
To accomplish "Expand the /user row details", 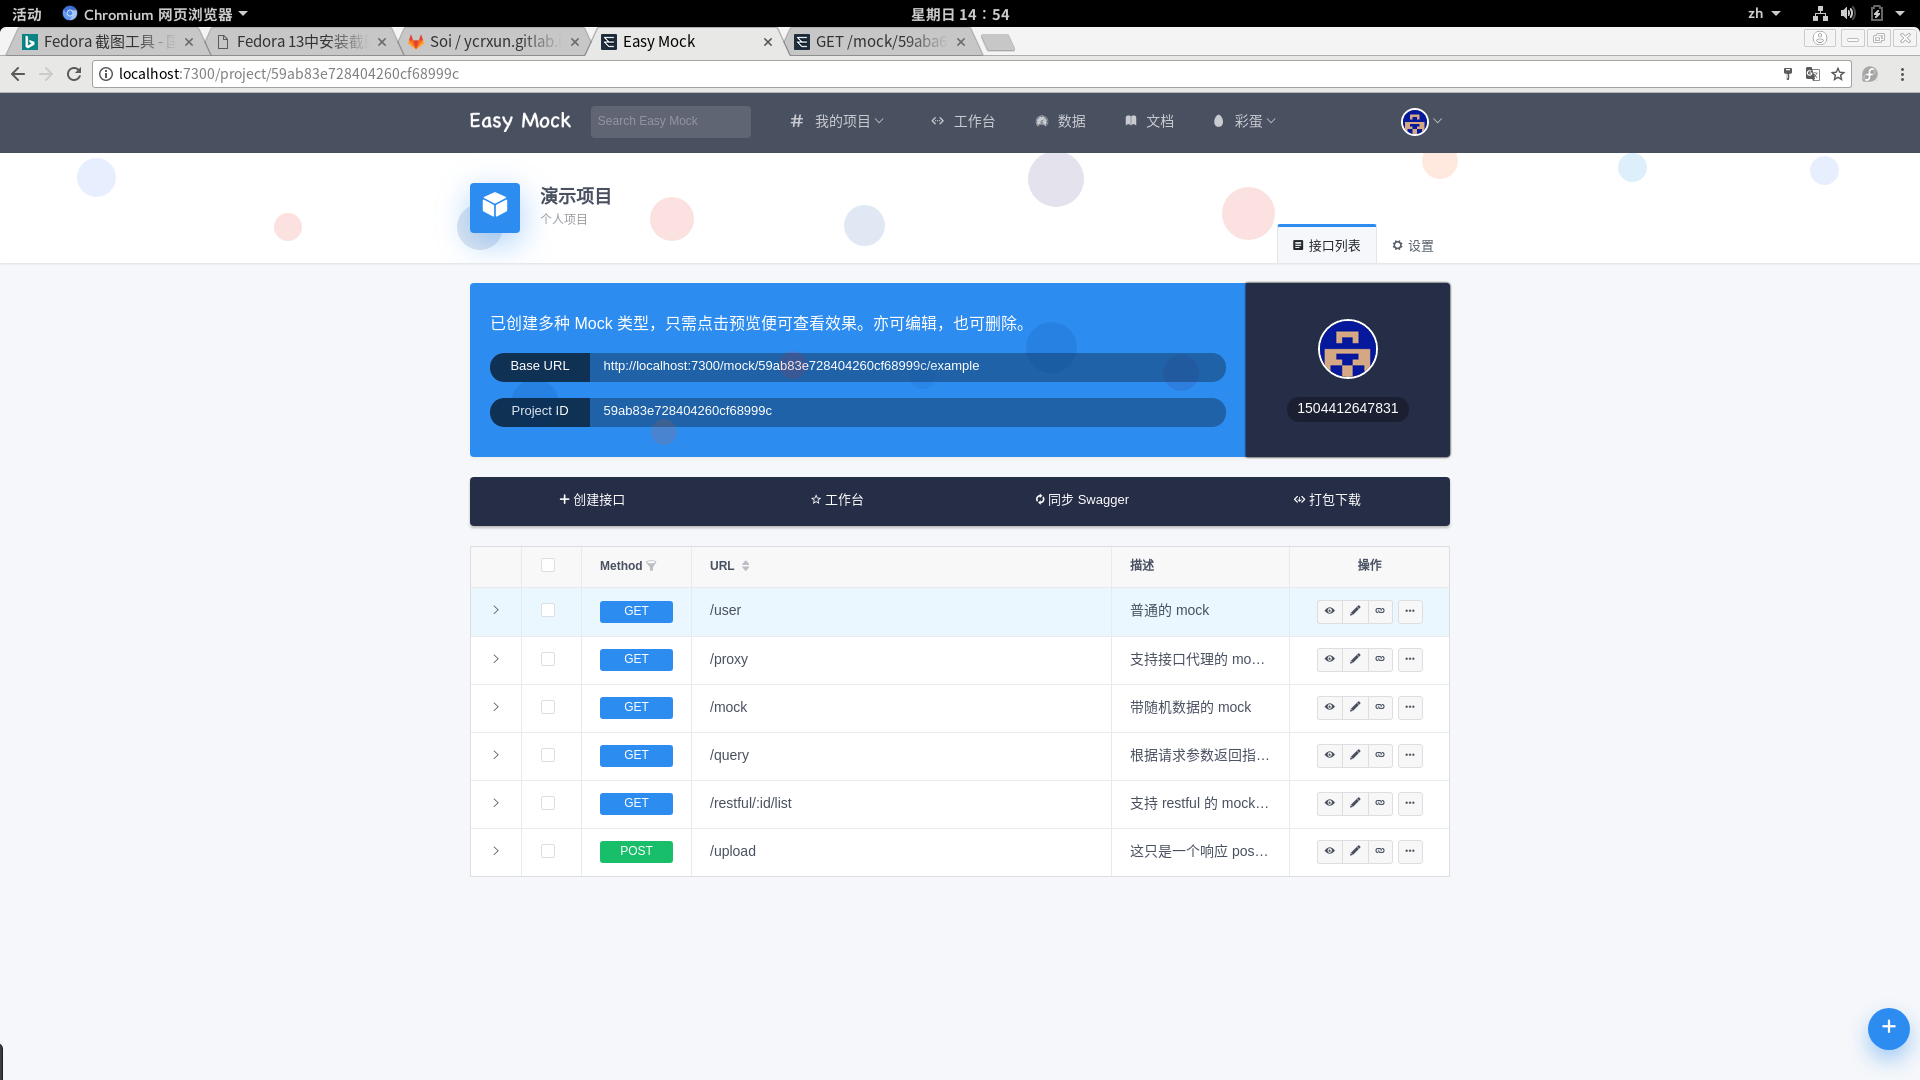I will (x=496, y=610).
